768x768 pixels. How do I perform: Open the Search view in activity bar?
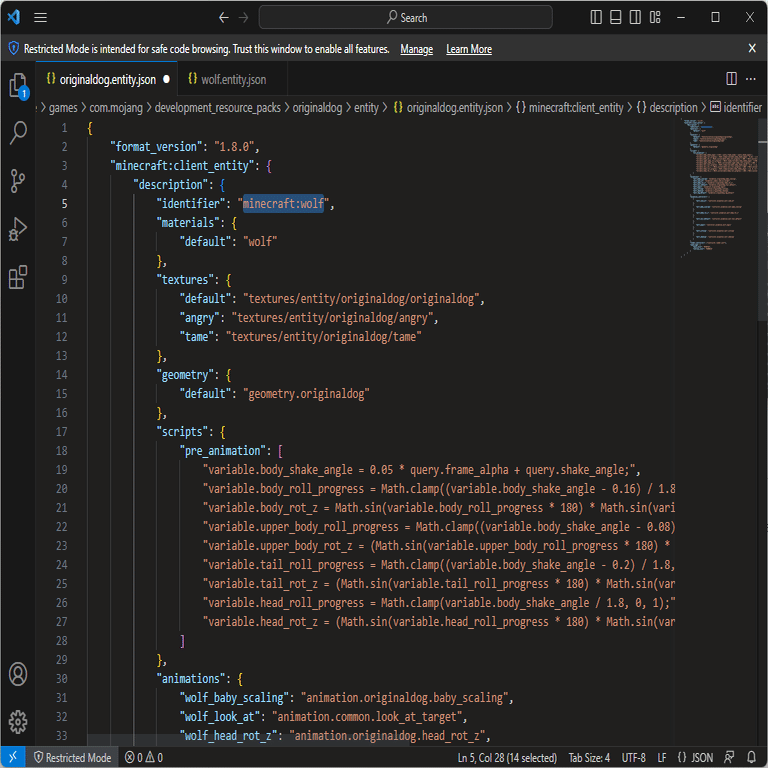(18, 132)
